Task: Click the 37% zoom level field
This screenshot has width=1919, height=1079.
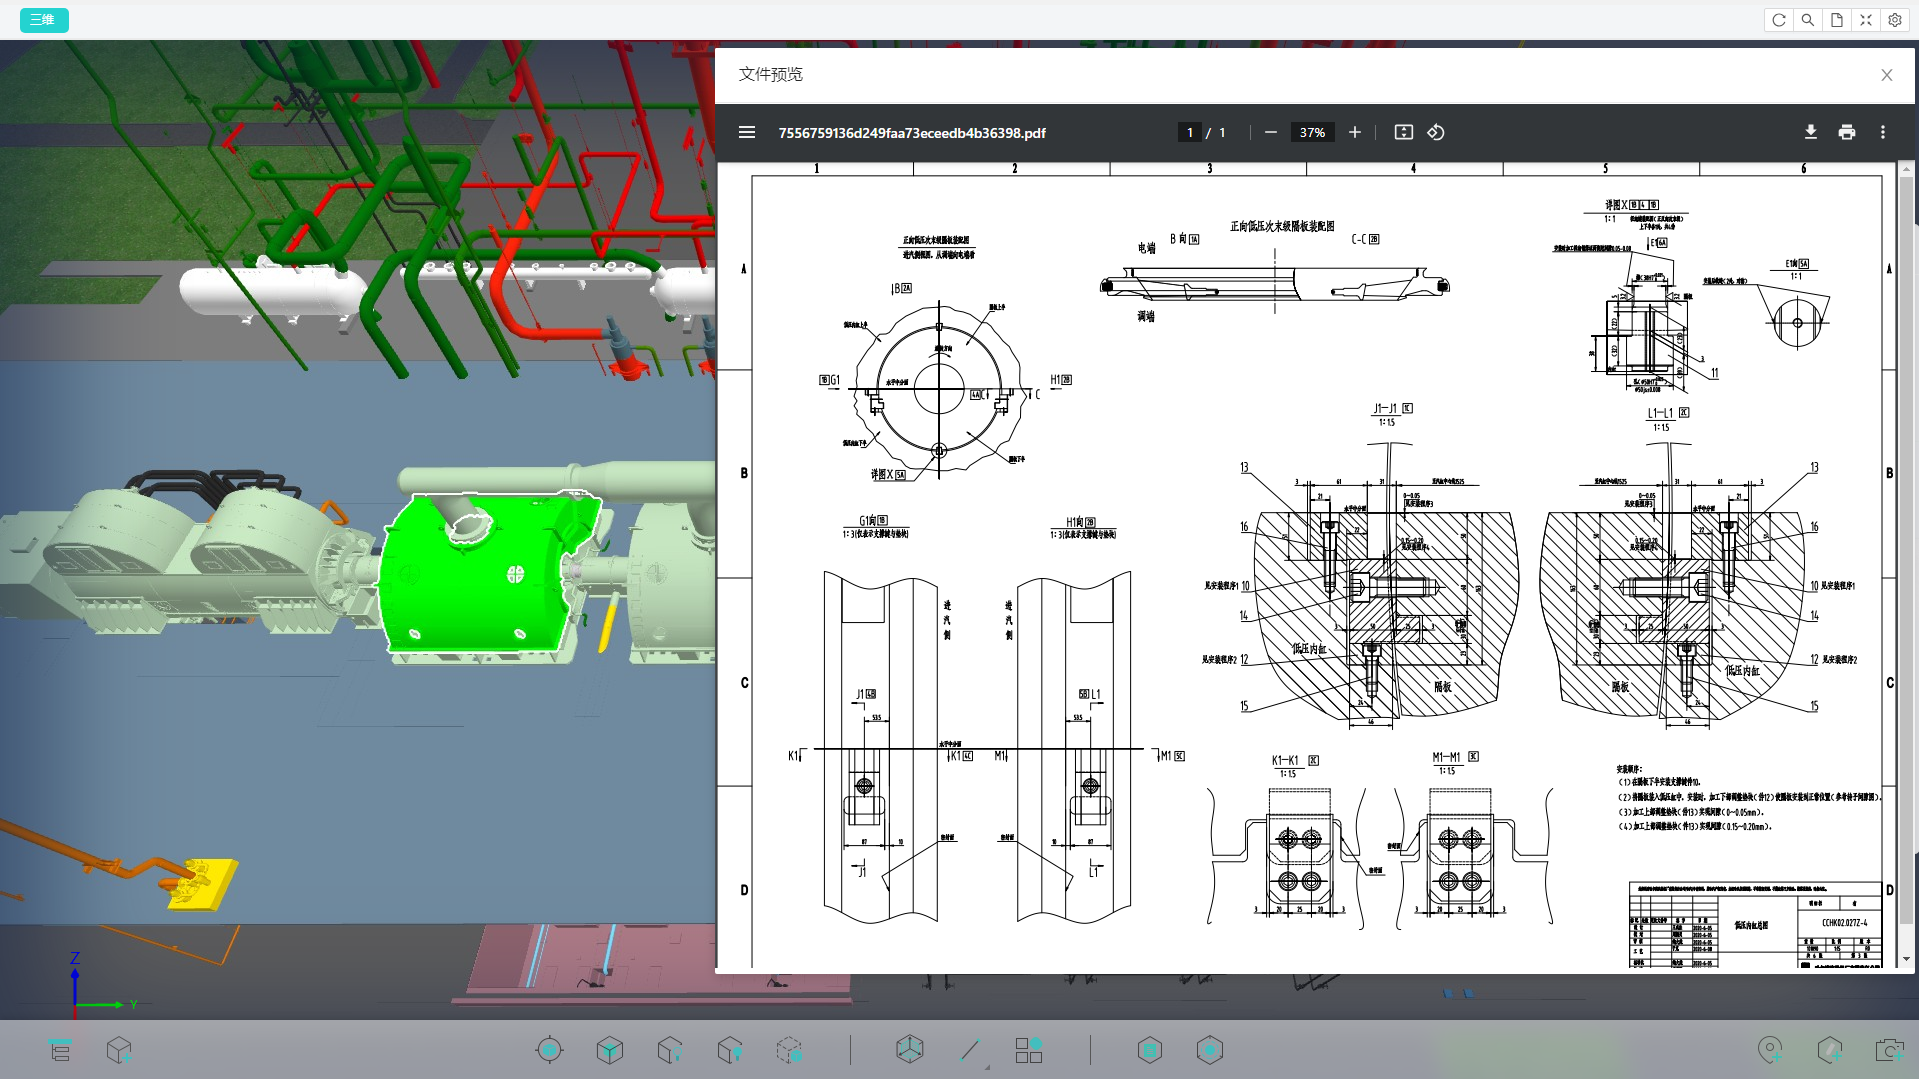Action: 1312,132
